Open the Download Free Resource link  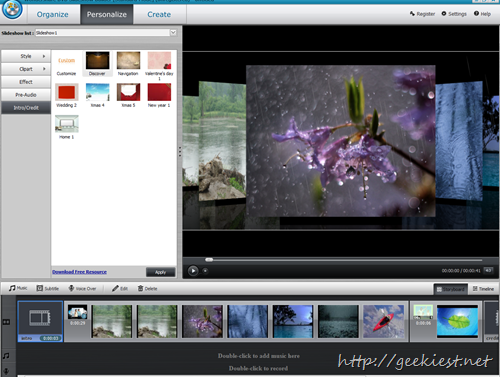(x=79, y=272)
